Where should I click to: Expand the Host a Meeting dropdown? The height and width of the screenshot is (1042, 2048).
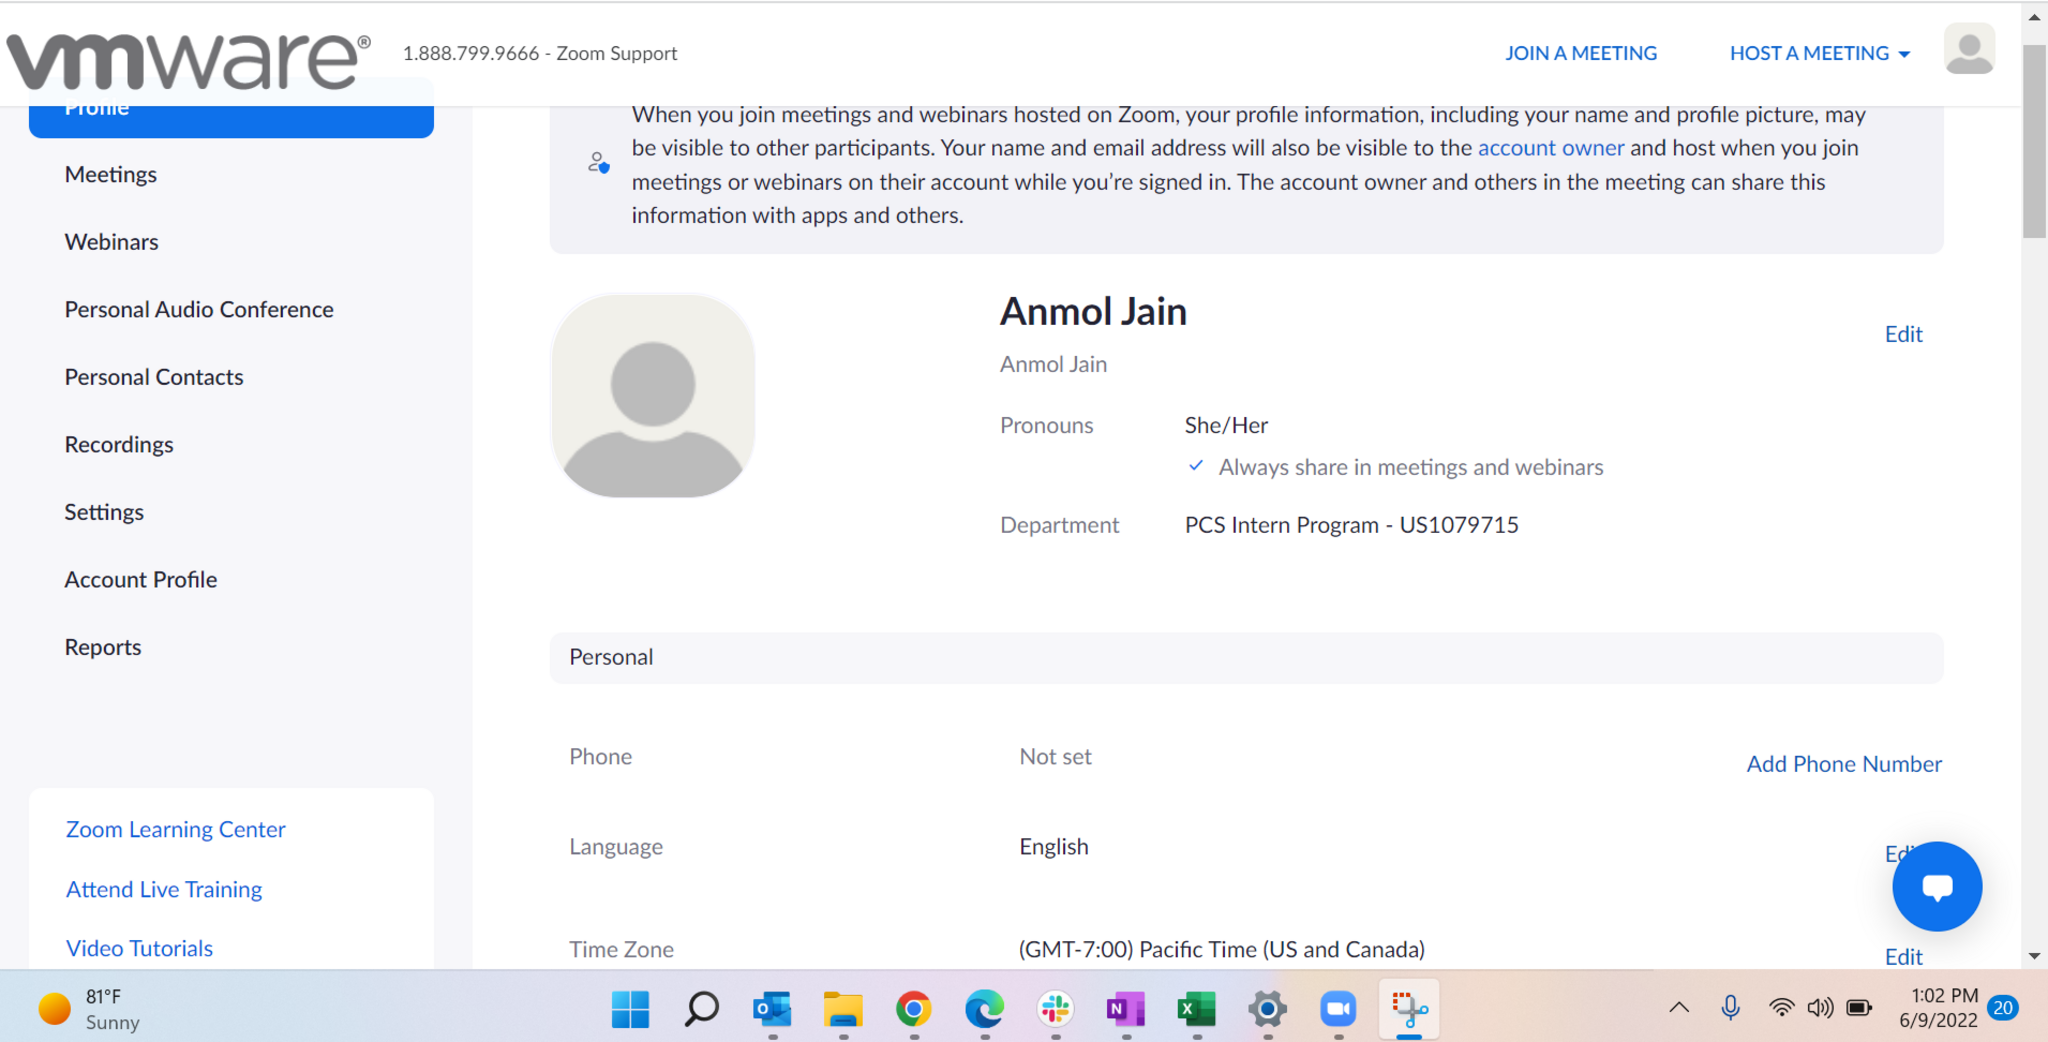click(x=1819, y=53)
